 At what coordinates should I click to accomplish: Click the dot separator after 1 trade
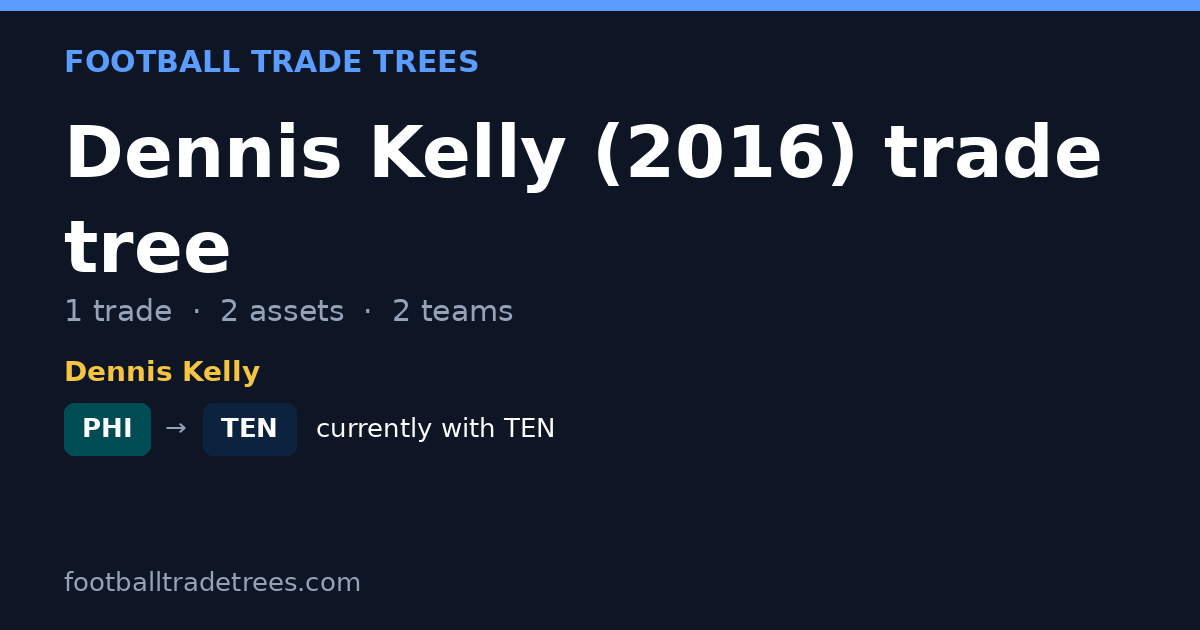point(196,312)
